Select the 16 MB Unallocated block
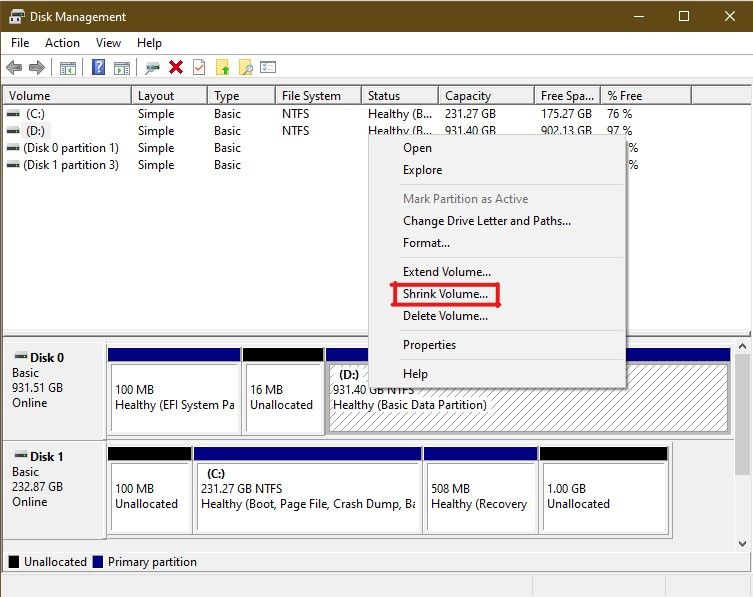The width and height of the screenshot is (753, 597). tap(283, 391)
